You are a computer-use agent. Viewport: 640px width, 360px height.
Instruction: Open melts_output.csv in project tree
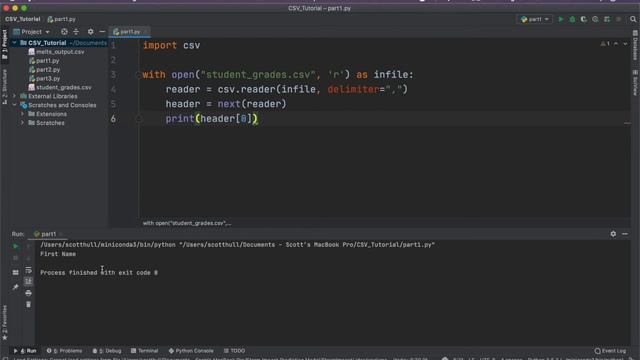[56, 52]
